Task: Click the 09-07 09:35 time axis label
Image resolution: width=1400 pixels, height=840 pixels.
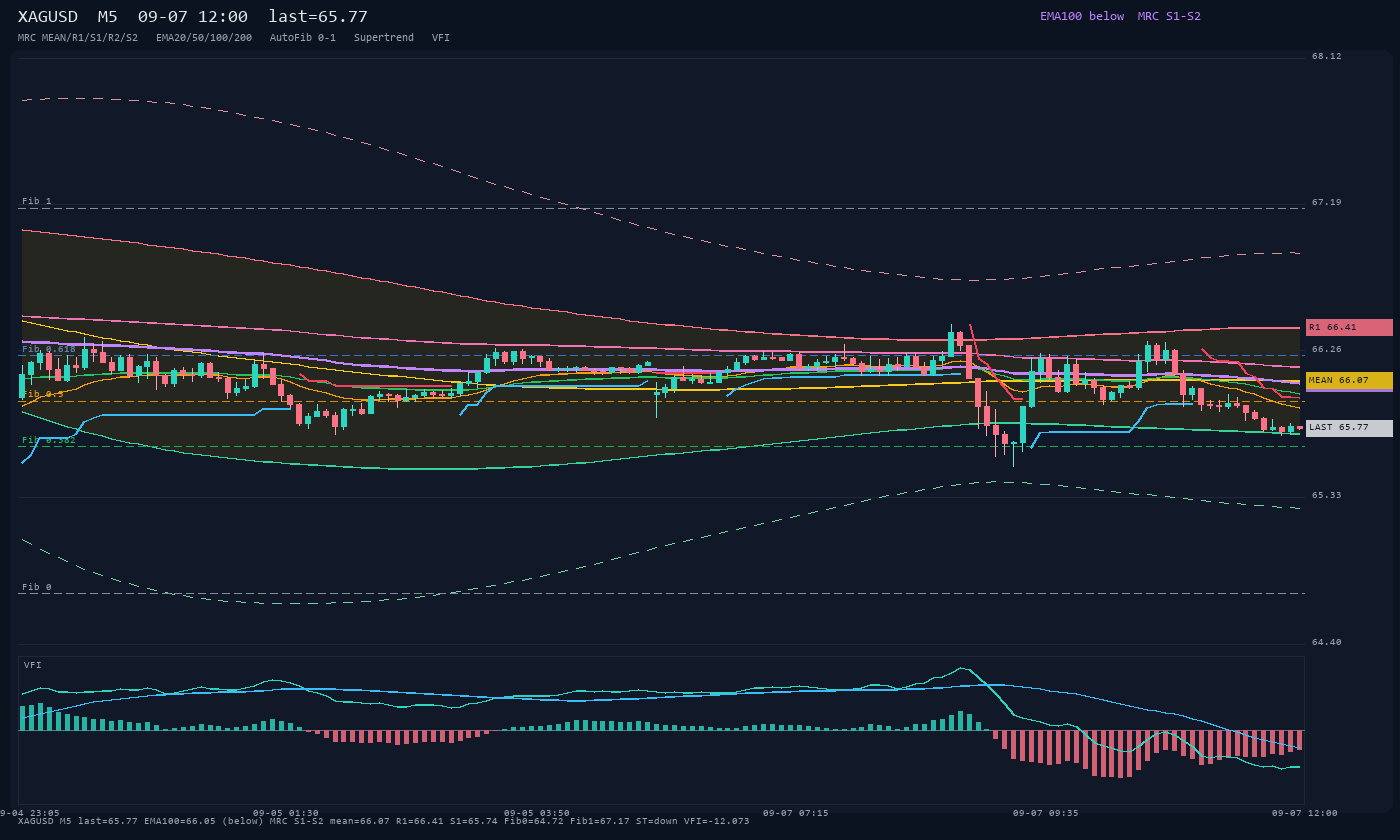Action: click(1046, 813)
